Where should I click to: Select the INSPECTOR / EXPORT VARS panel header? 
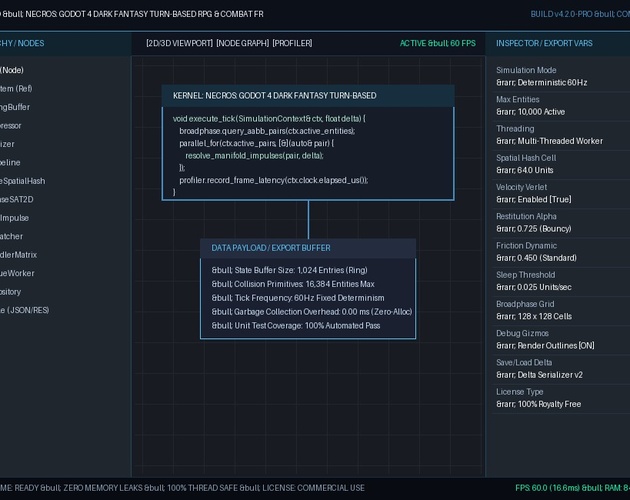coord(544,43)
